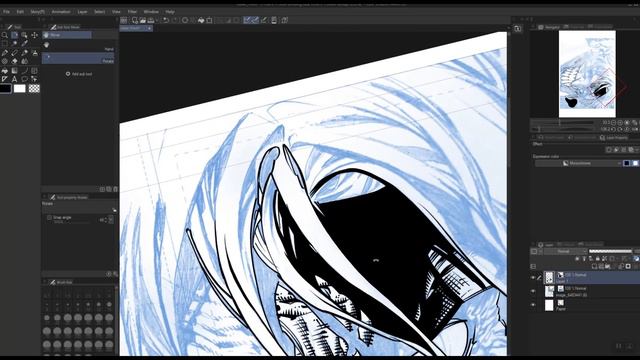Image resolution: width=640 pixels, height=360 pixels.
Task: Open the Navigator panel menu
Action: pyautogui.click(x=533, y=27)
